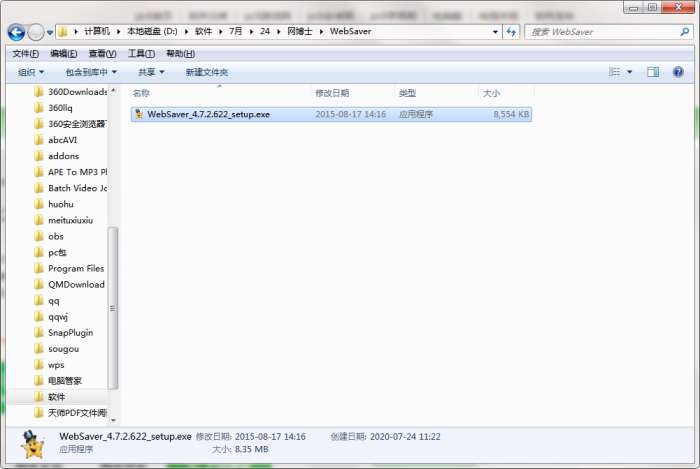Click the greyed Forward navigation button
This screenshot has width=700, height=469.
(x=36, y=32)
